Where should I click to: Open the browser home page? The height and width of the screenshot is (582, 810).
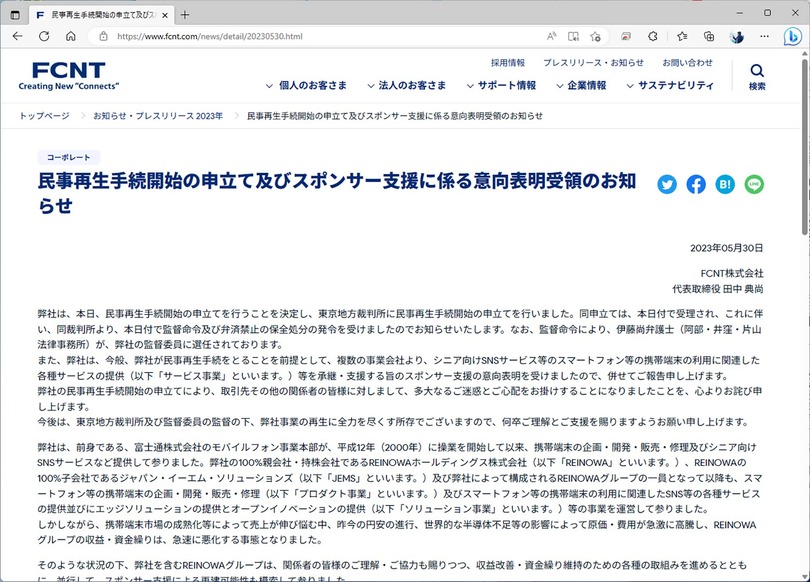(x=71, y=36)
